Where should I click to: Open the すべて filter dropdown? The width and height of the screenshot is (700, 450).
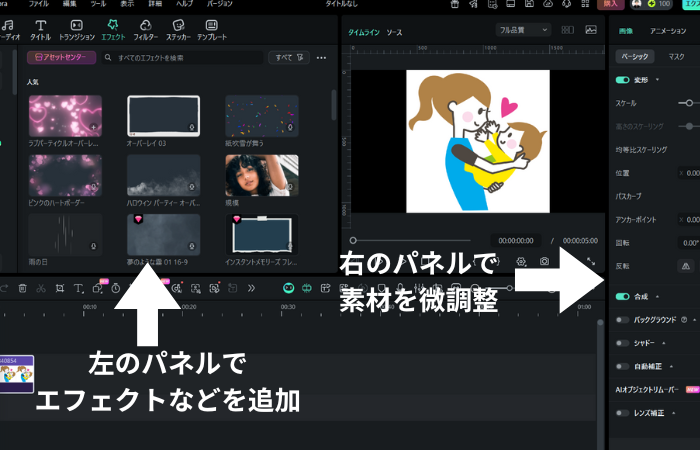point(289,58)
